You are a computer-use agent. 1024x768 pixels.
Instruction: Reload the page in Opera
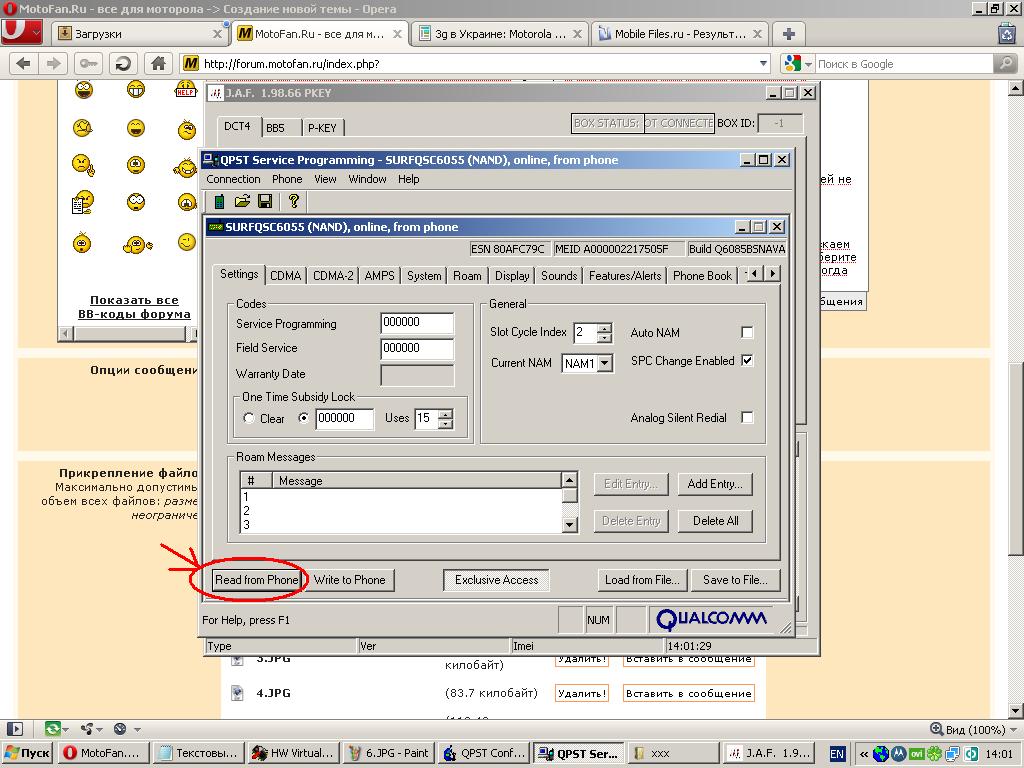[122, 63]
